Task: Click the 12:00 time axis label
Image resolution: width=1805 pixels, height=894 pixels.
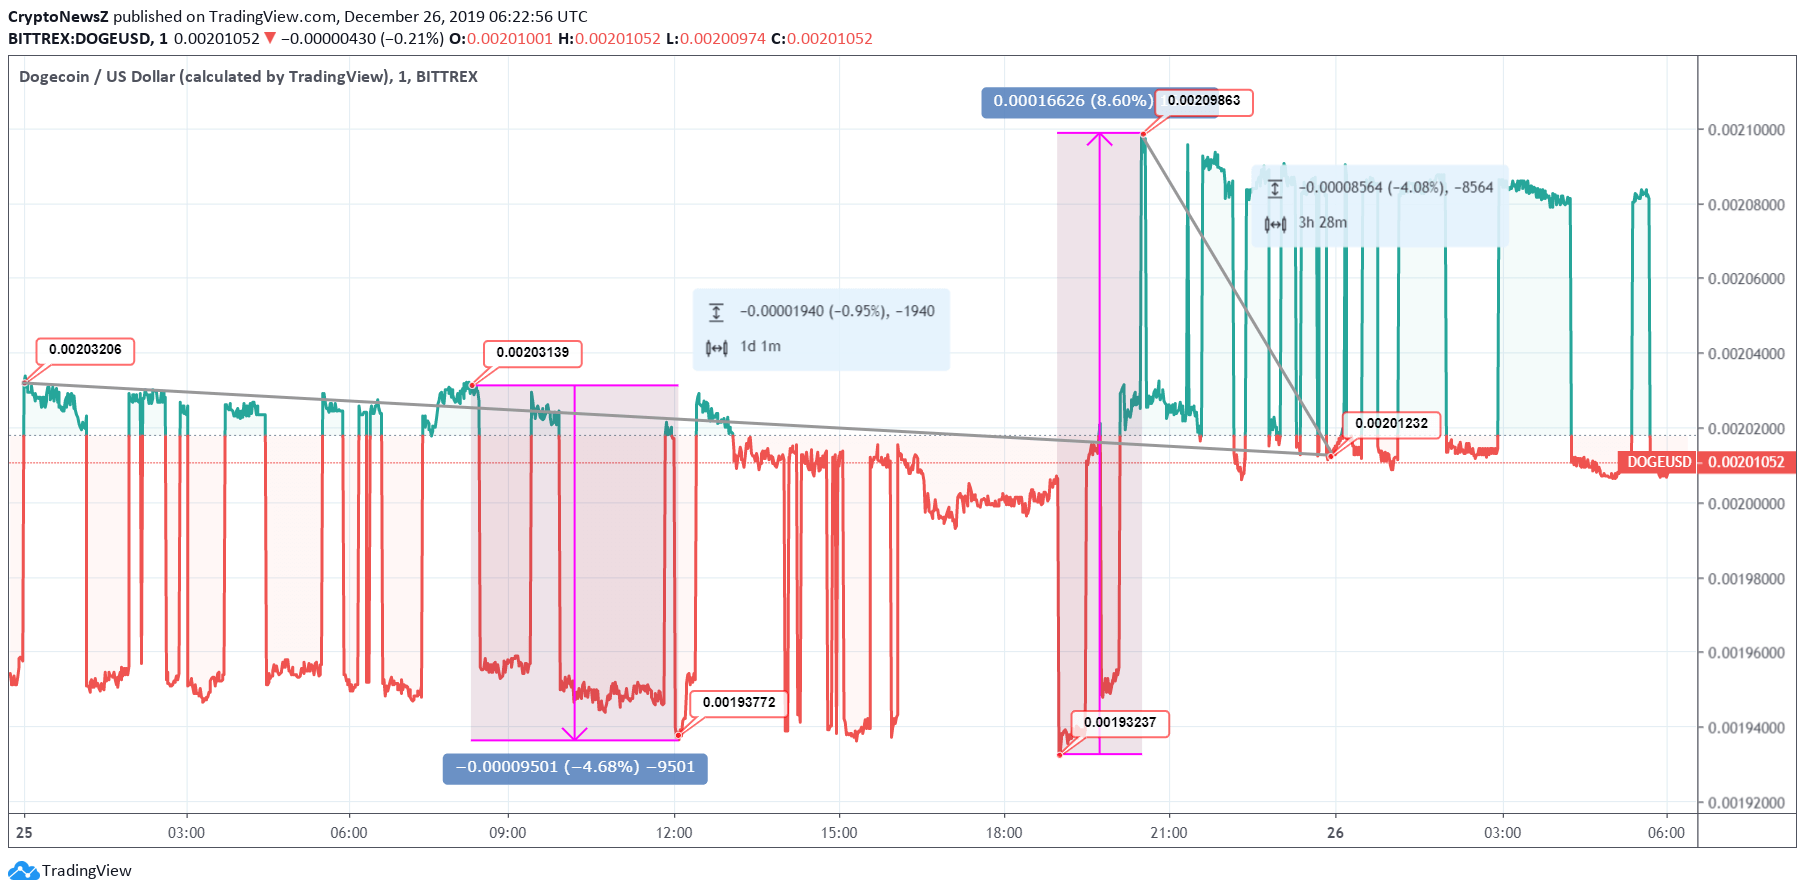Action: coord(674,833)
